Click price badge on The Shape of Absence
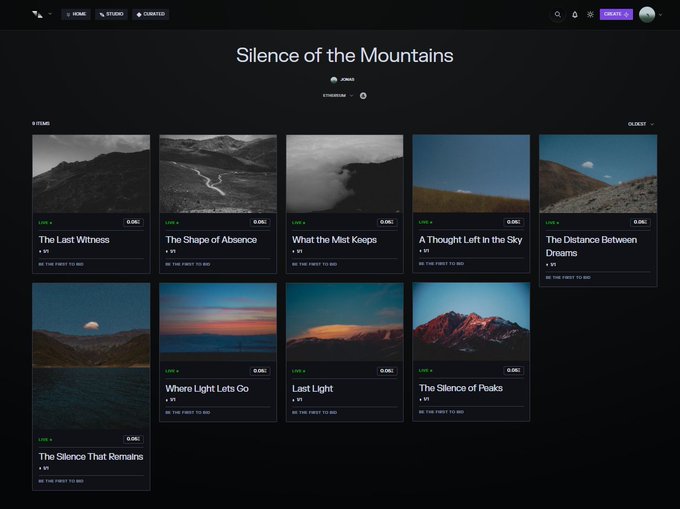Viewport: 680px width, 509px height. point(260,222)
